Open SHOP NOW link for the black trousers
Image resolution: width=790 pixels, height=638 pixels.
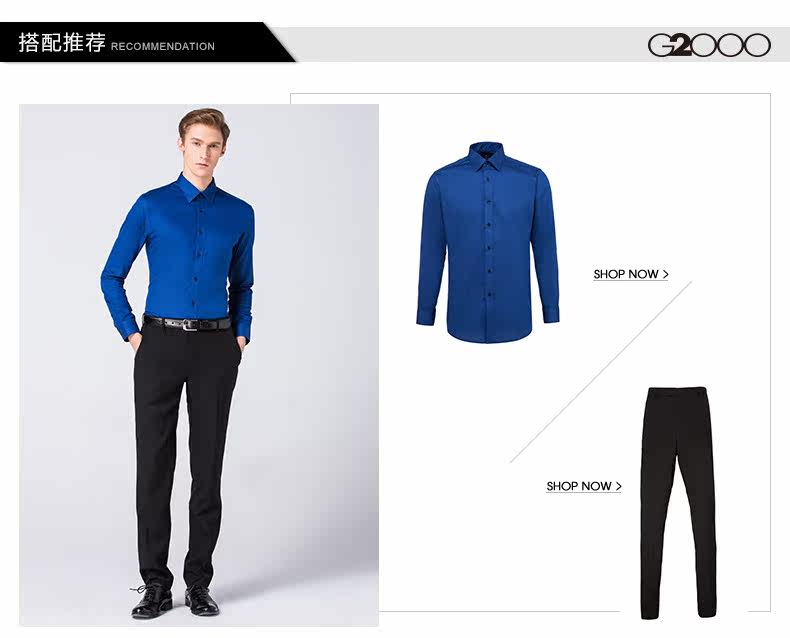click(584, 486)
